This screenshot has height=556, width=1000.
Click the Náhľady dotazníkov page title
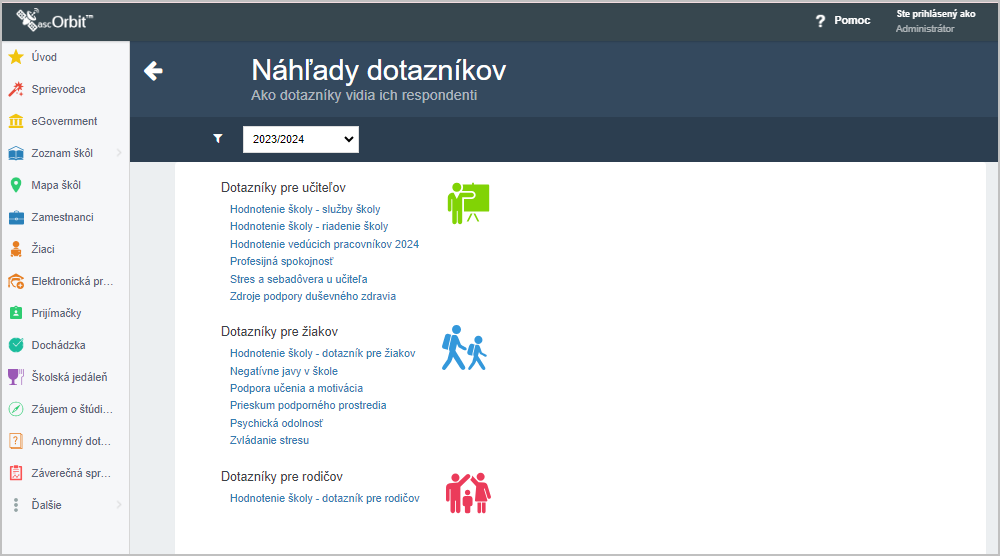tap(378, 70)
